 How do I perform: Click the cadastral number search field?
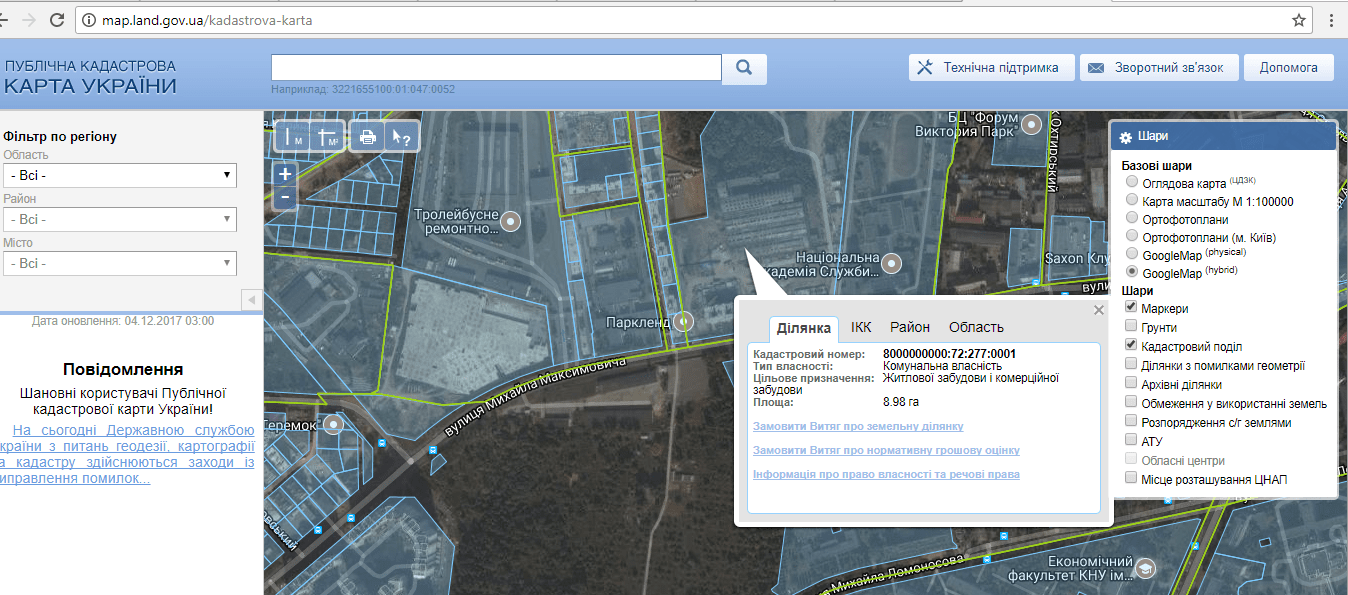(x=496, y=67)
